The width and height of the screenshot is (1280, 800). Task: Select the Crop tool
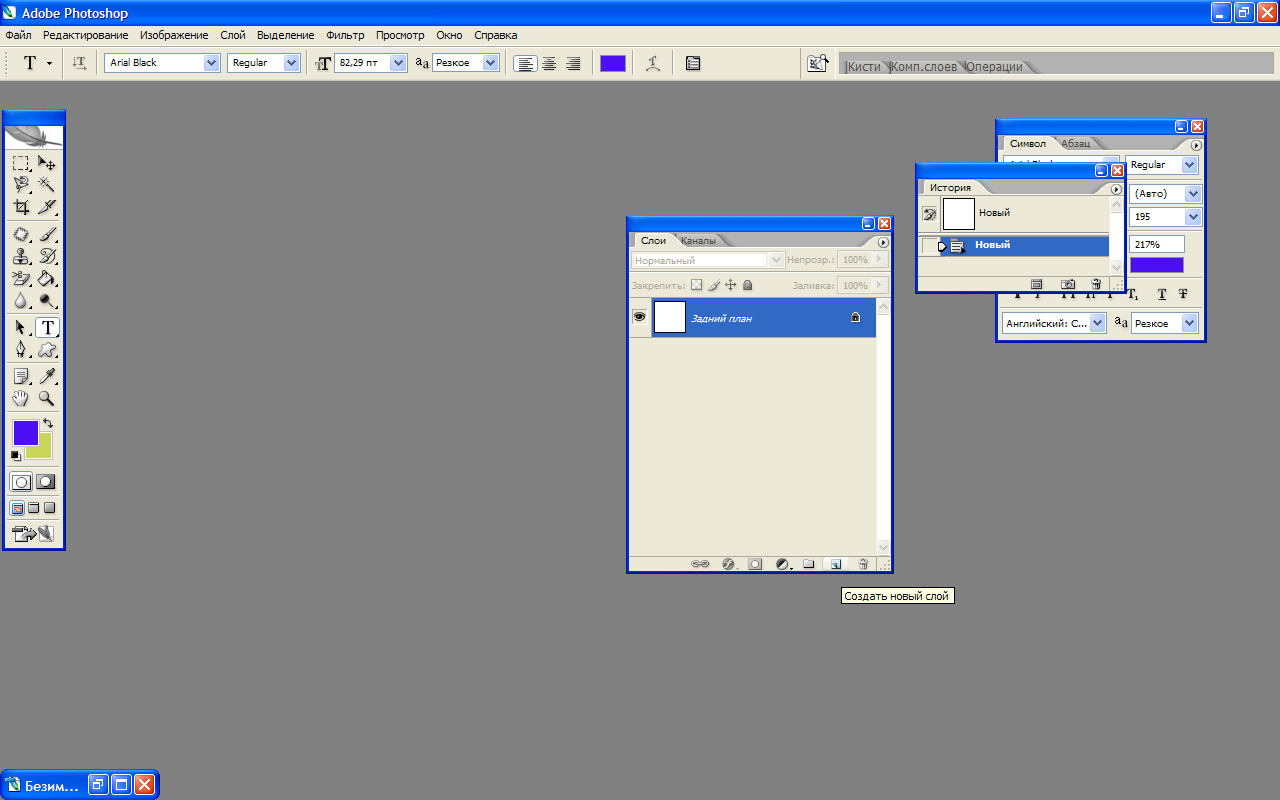(x=21, y=207)
